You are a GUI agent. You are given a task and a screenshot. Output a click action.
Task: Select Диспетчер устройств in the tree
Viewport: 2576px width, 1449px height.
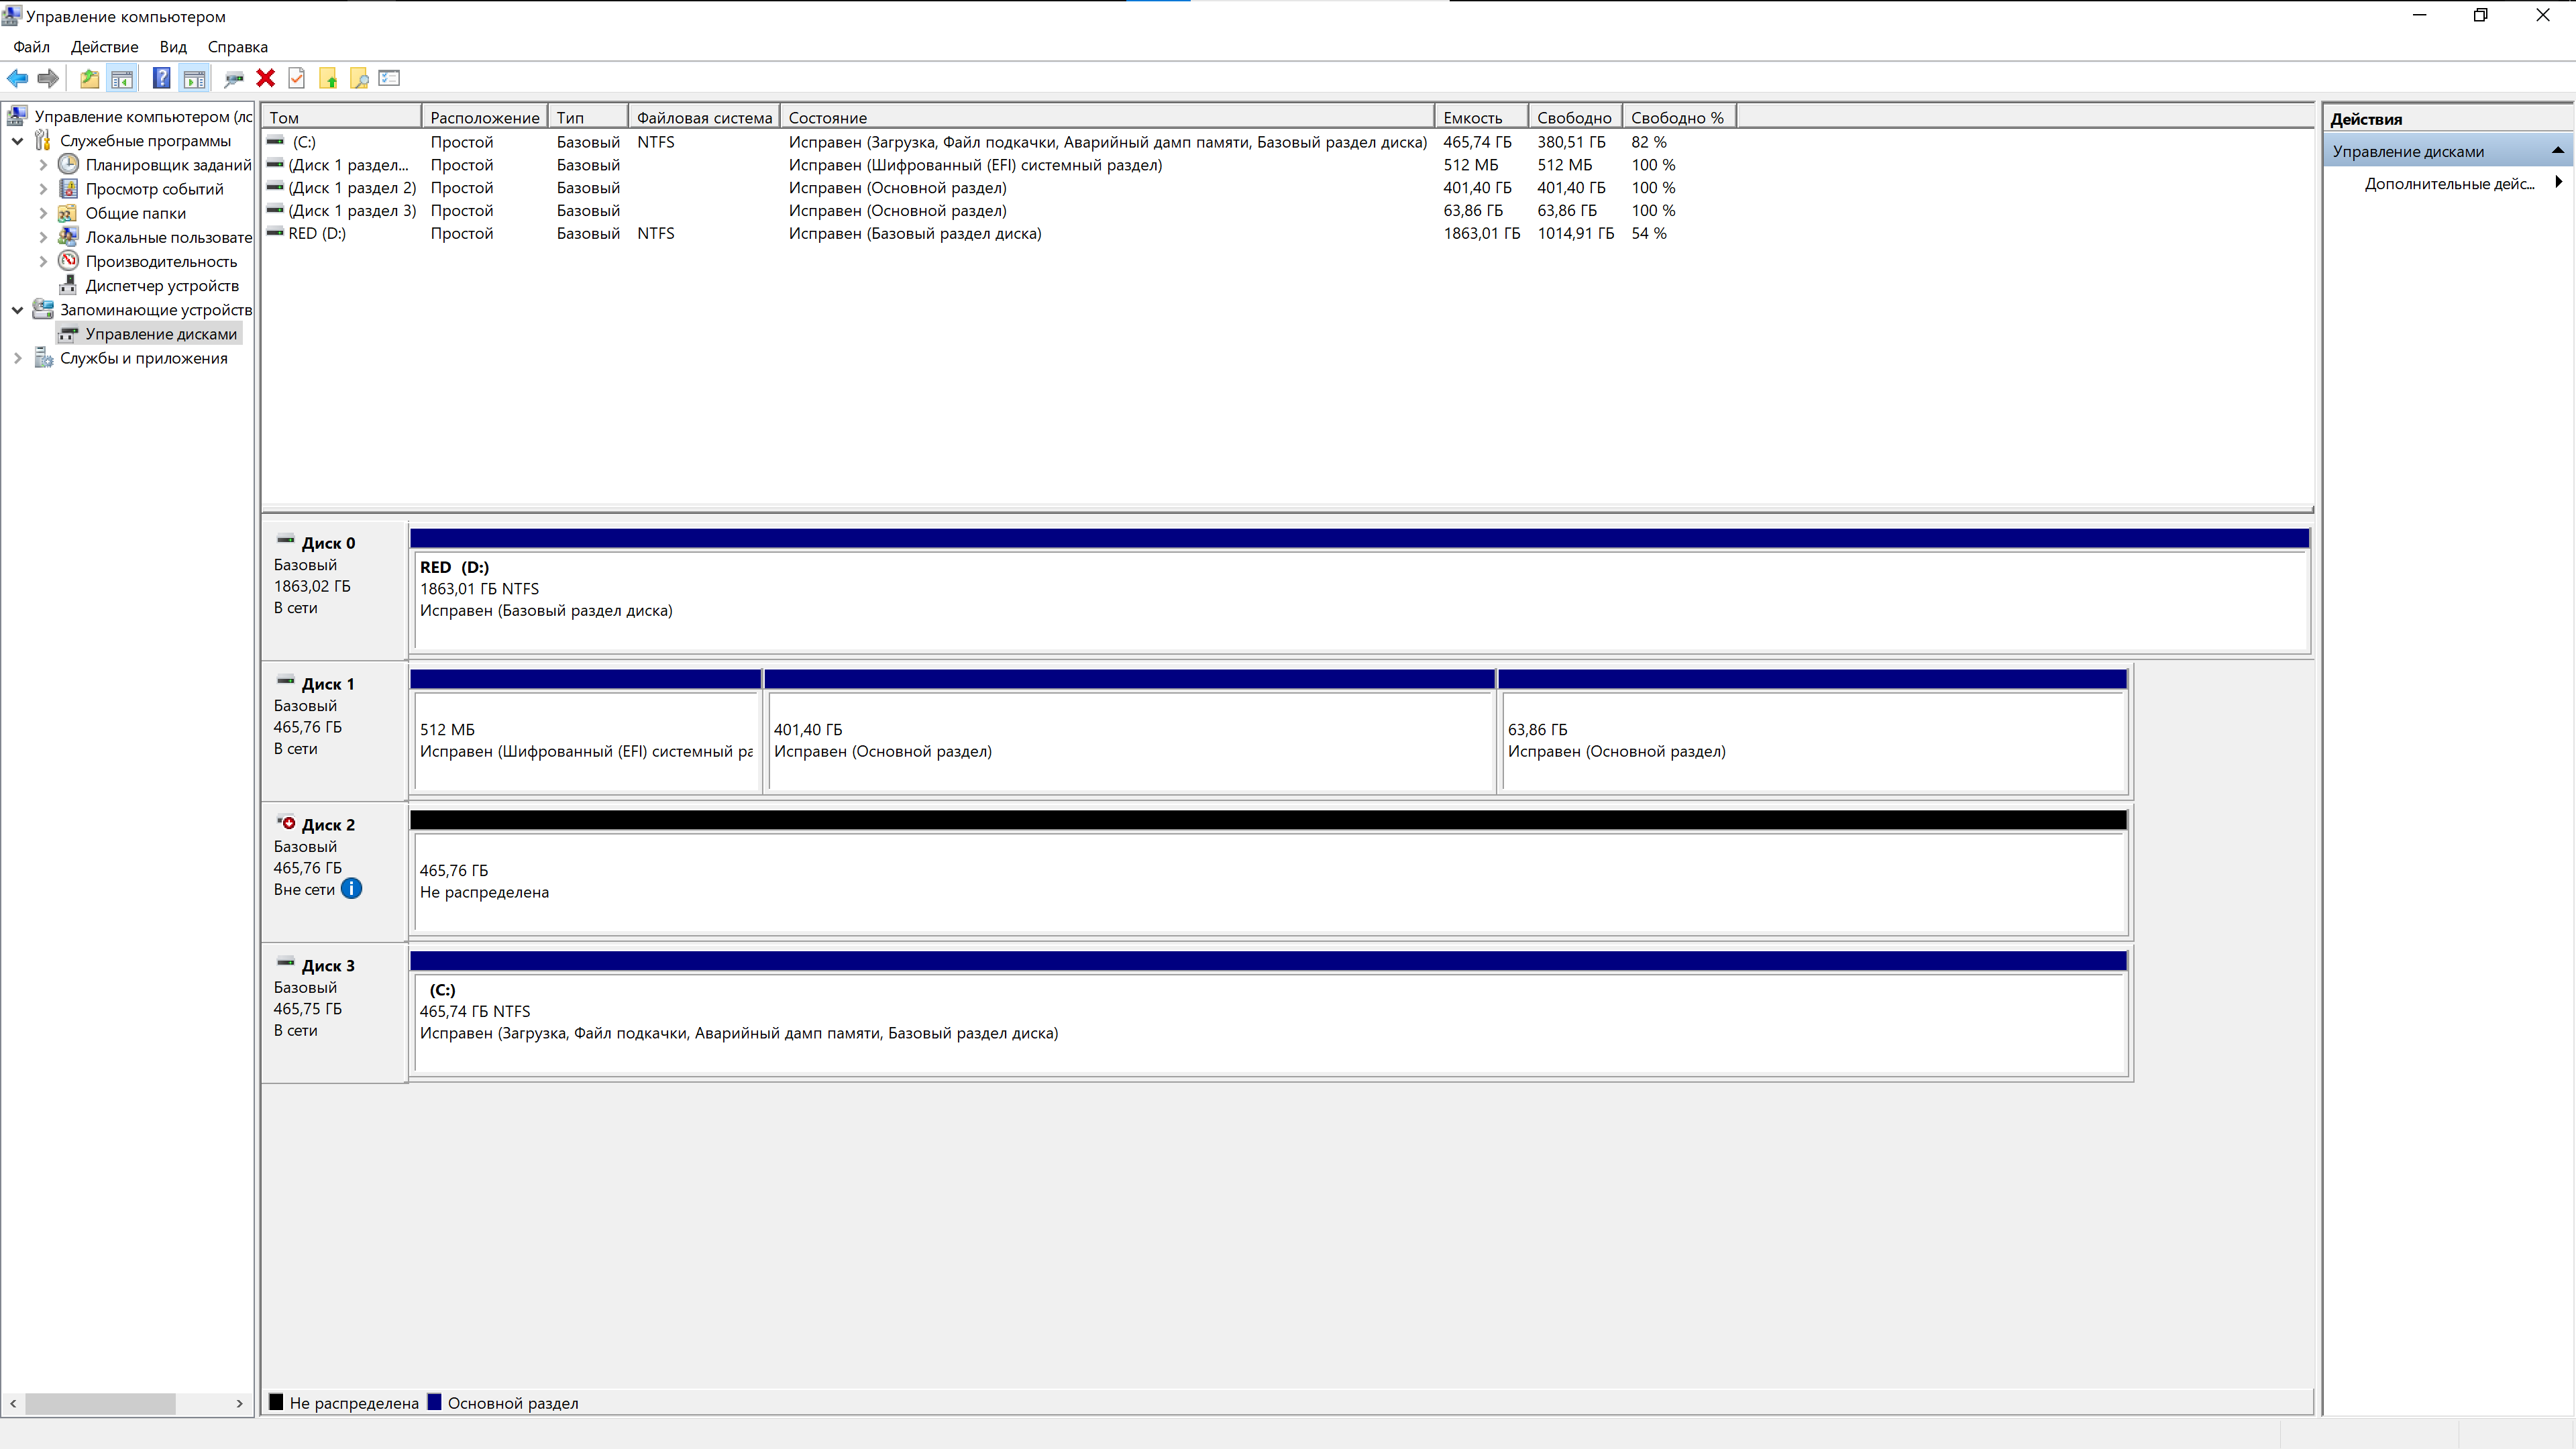coord(162,285)
